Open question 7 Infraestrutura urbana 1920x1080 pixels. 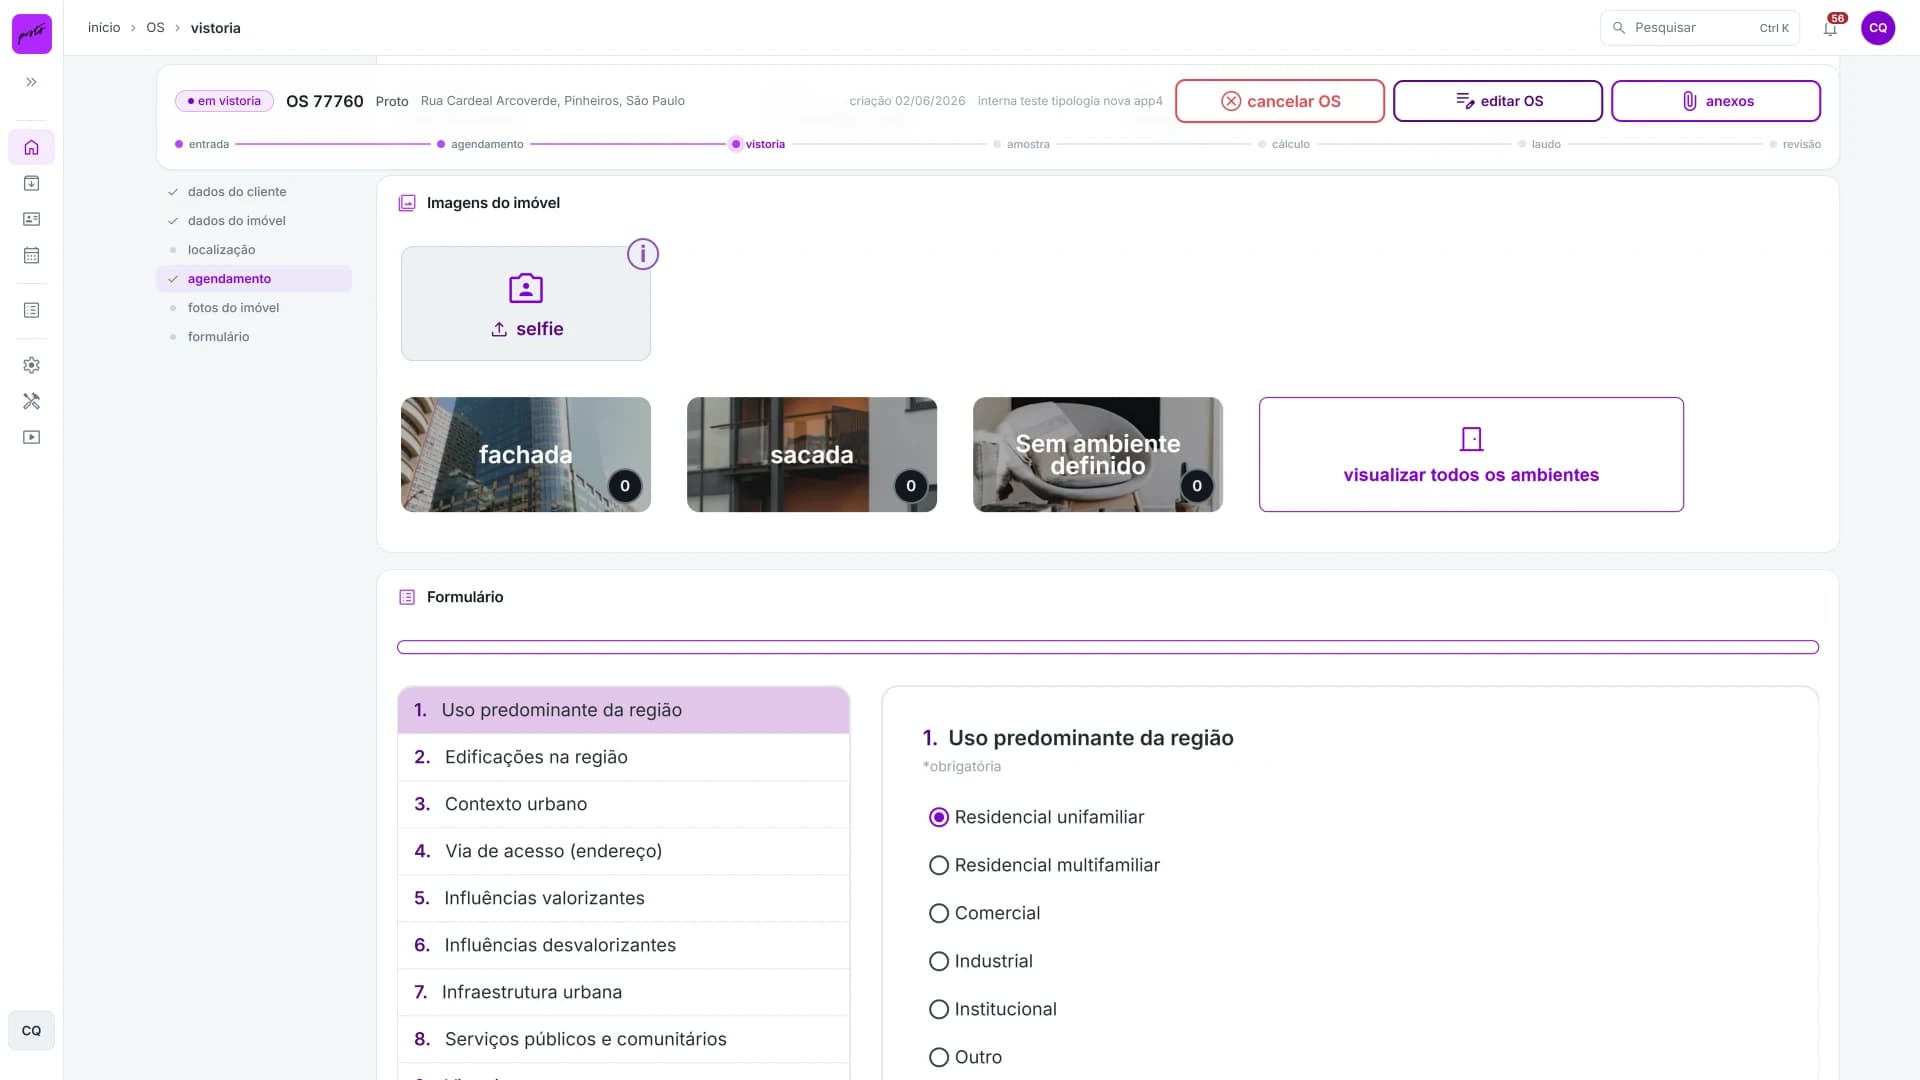click(623, 992)
